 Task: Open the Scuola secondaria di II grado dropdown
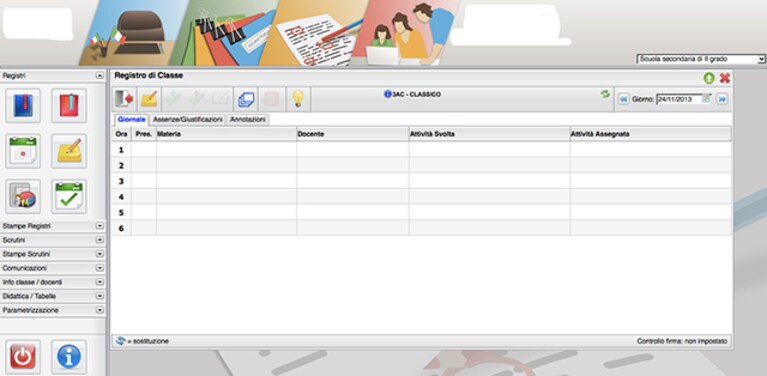pos(700,59)
